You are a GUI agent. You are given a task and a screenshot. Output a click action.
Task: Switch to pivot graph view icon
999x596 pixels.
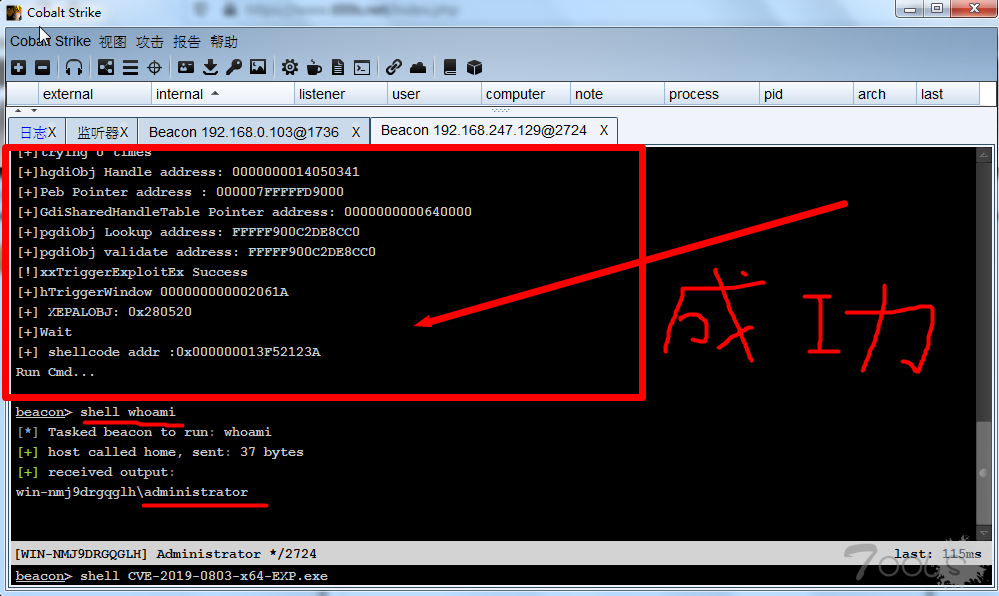(x=106, y=68)
